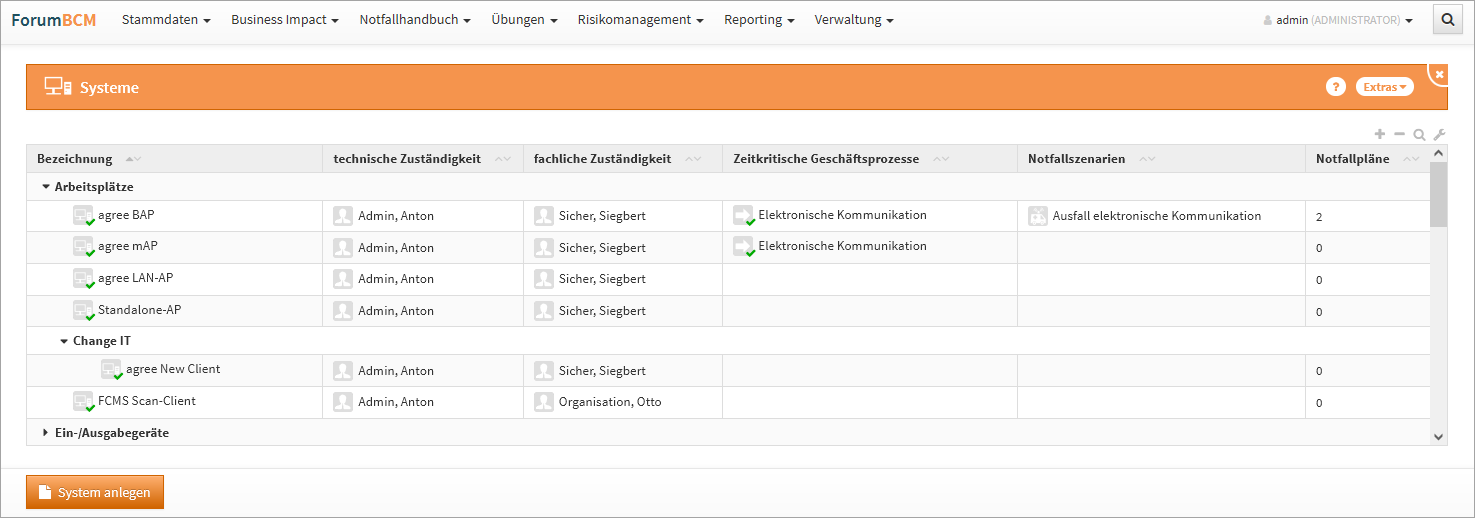This screenshot has width=1475, height=518.
Task: Open the Extras dropdown
Action: point(1384,87)
